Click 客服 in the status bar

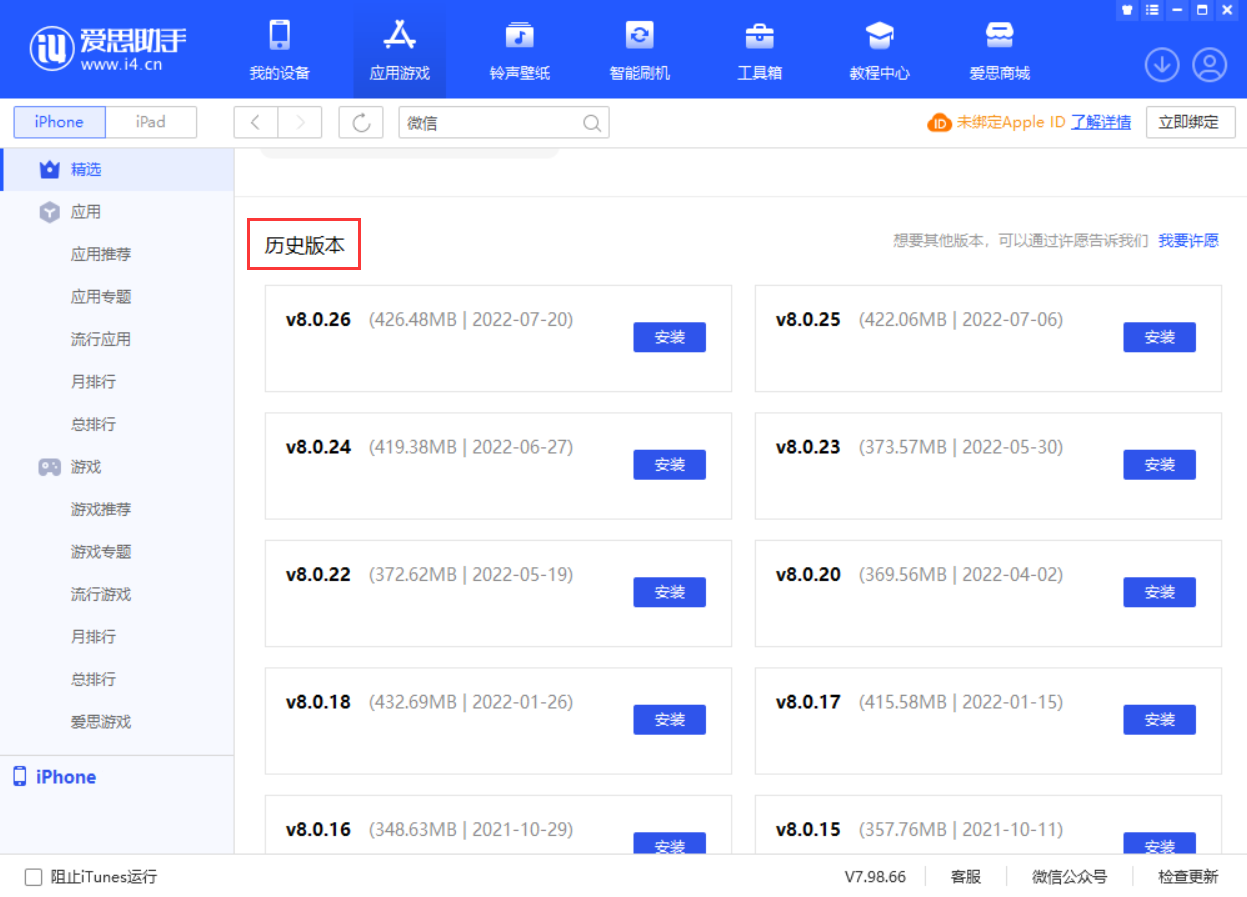[x=966, y=877]
